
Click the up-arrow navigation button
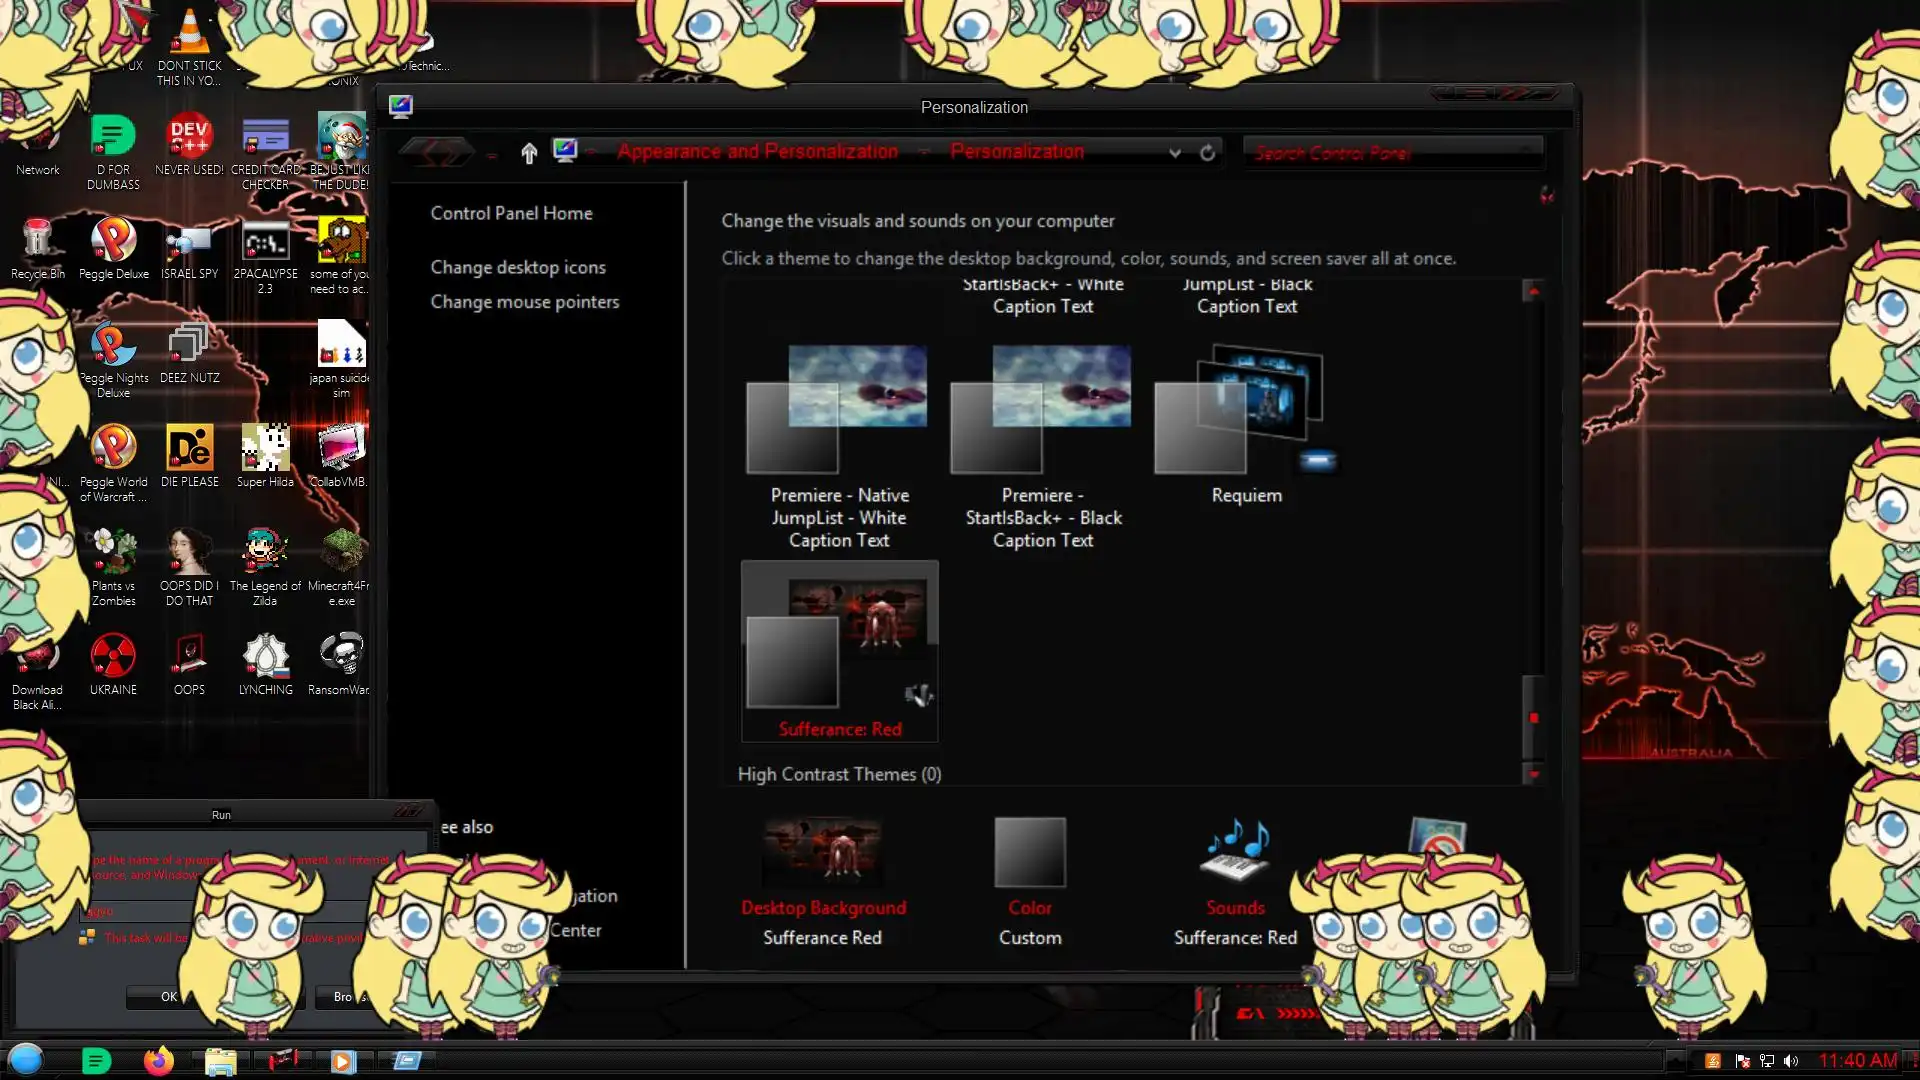tap(529, 152)
